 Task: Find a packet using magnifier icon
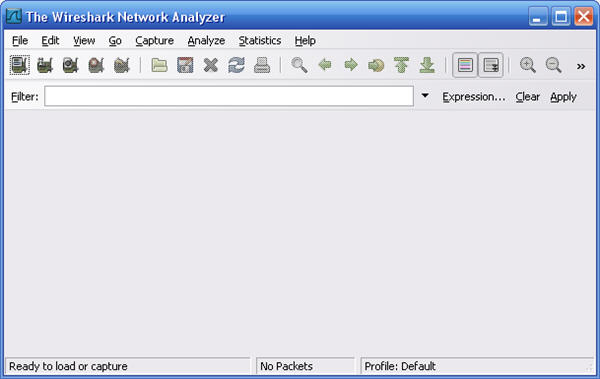coord(299,65)
